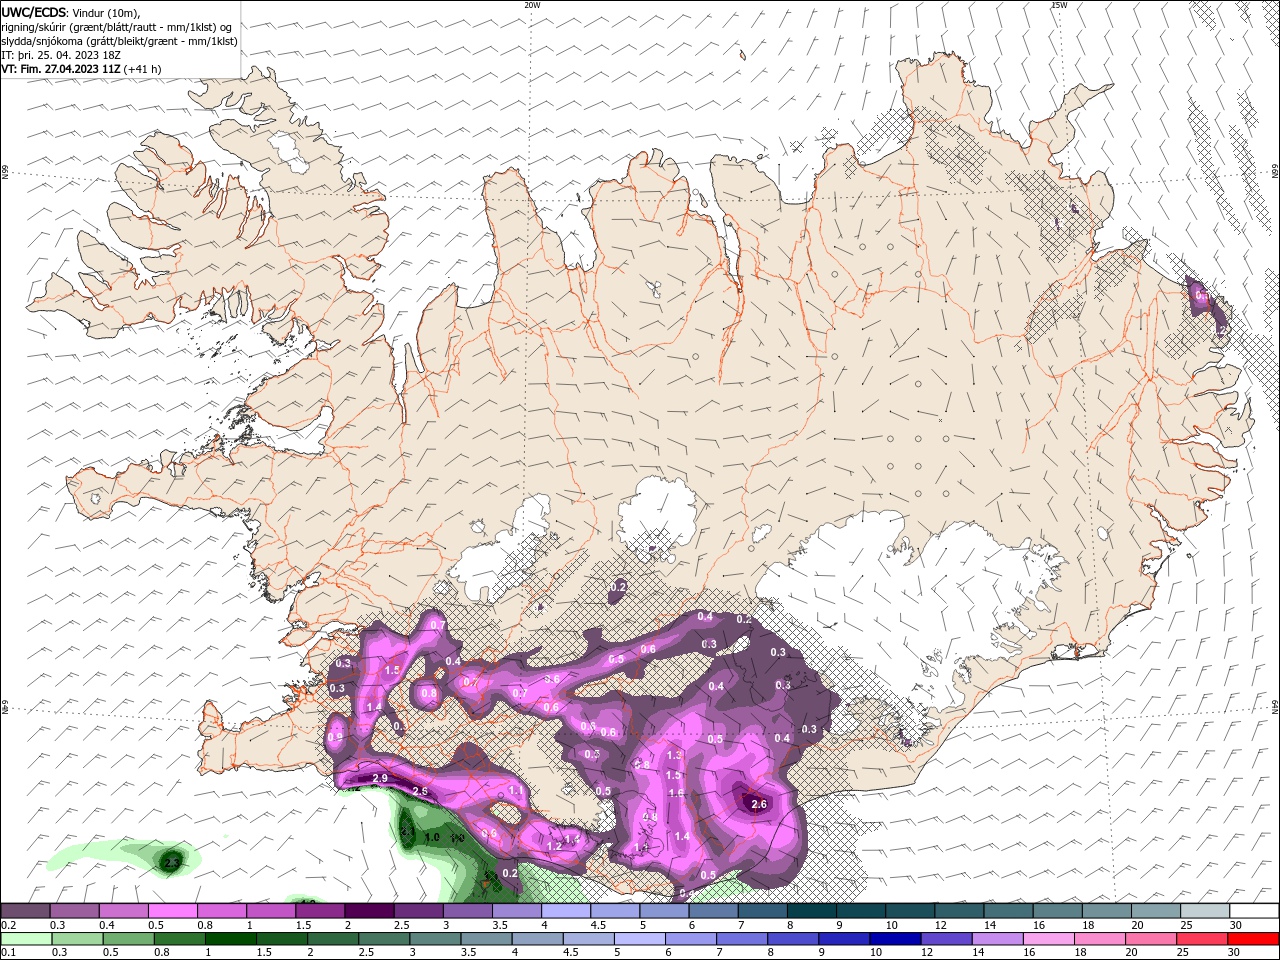Select the darkest green 1 swatch, lower legend row

230,939
